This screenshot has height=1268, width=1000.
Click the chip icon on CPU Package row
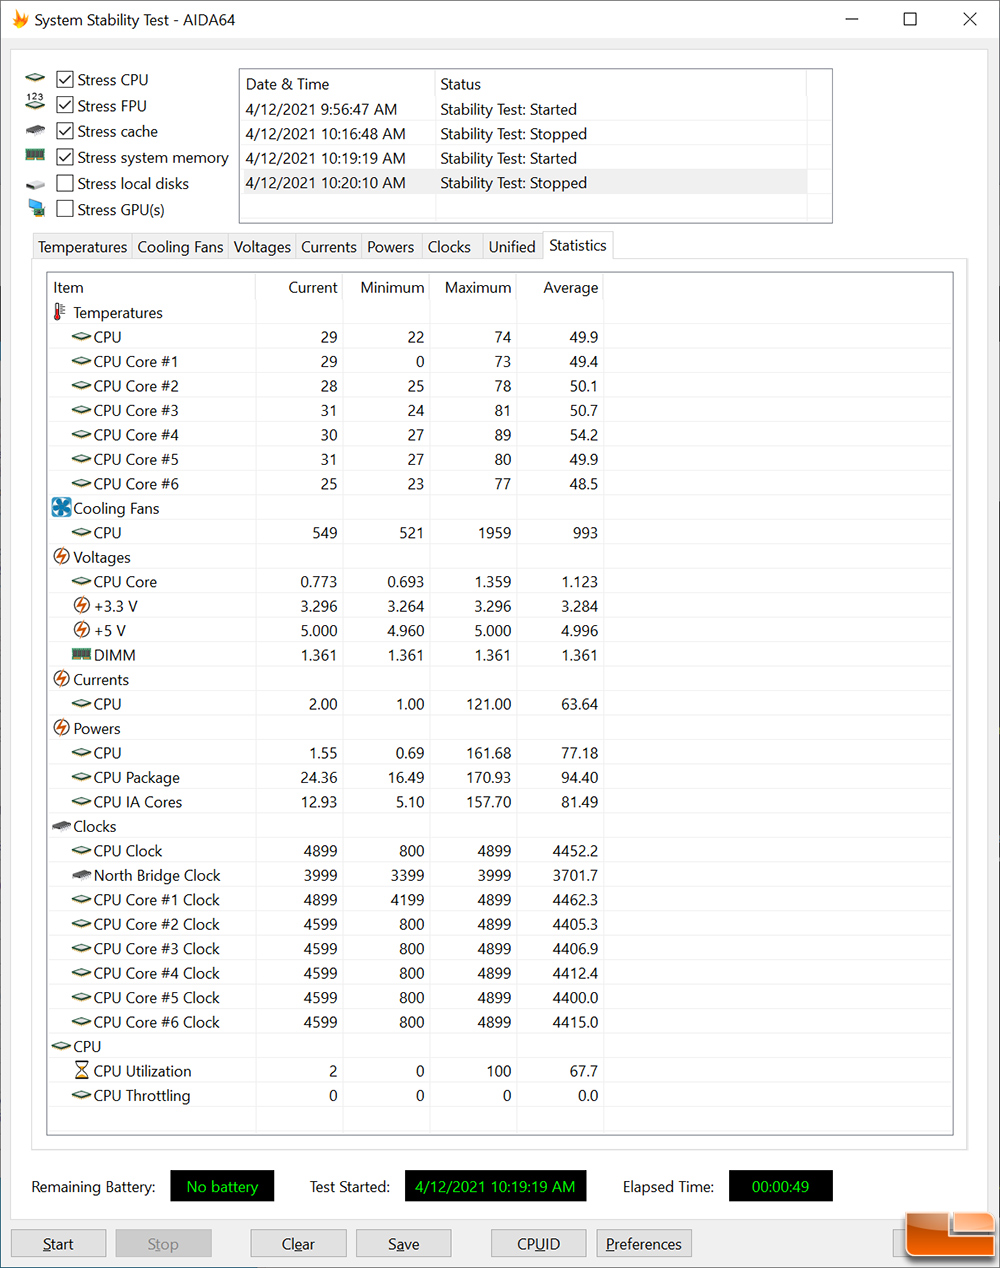pyautogui.click(x=82, y=777)
